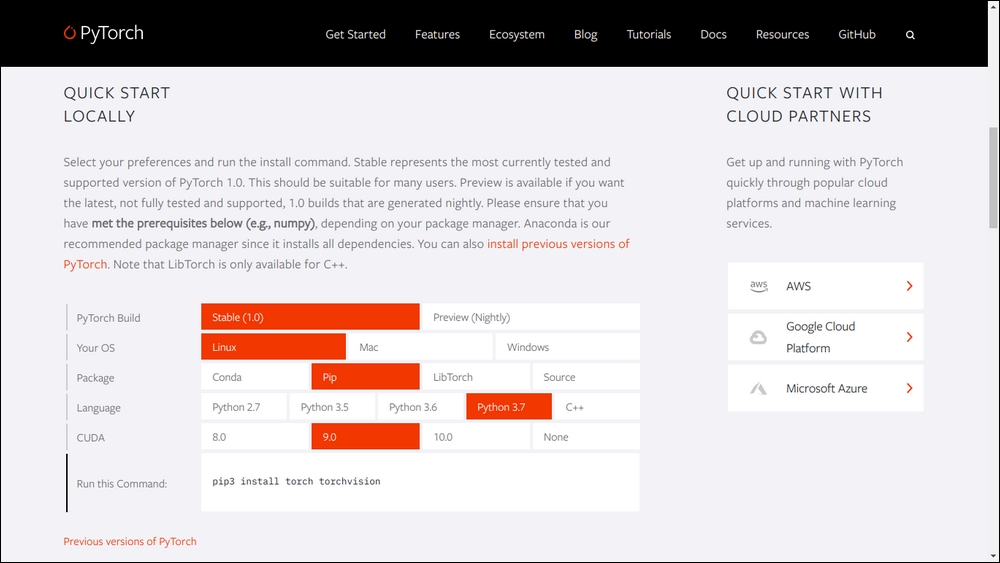Select None for CUDA

(586, 437)
